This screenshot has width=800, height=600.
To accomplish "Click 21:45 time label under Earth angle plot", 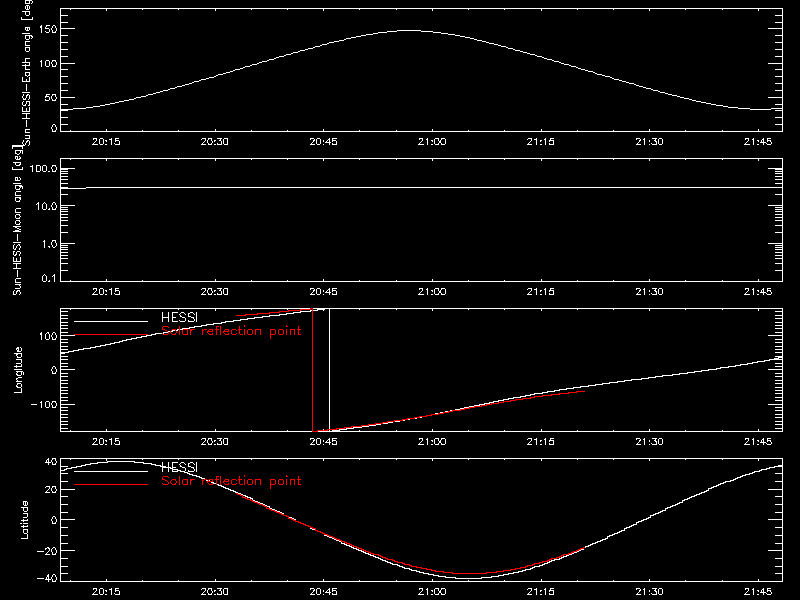I will [758, 142].
